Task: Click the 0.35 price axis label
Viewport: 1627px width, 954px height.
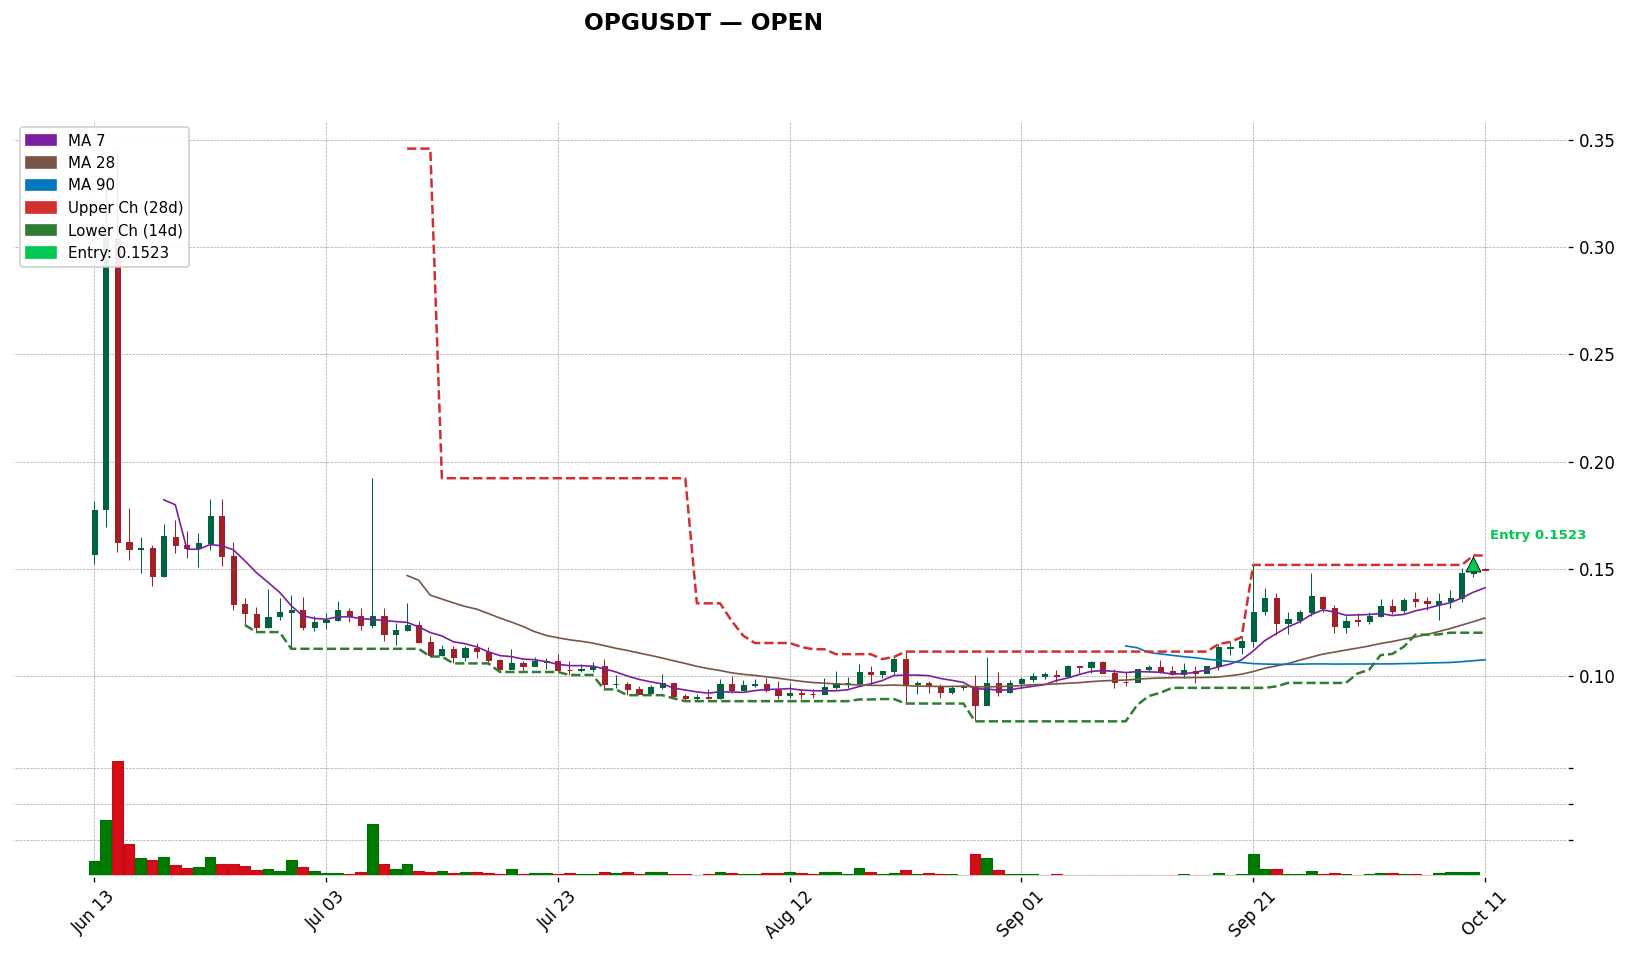Action: [1598, 141]
